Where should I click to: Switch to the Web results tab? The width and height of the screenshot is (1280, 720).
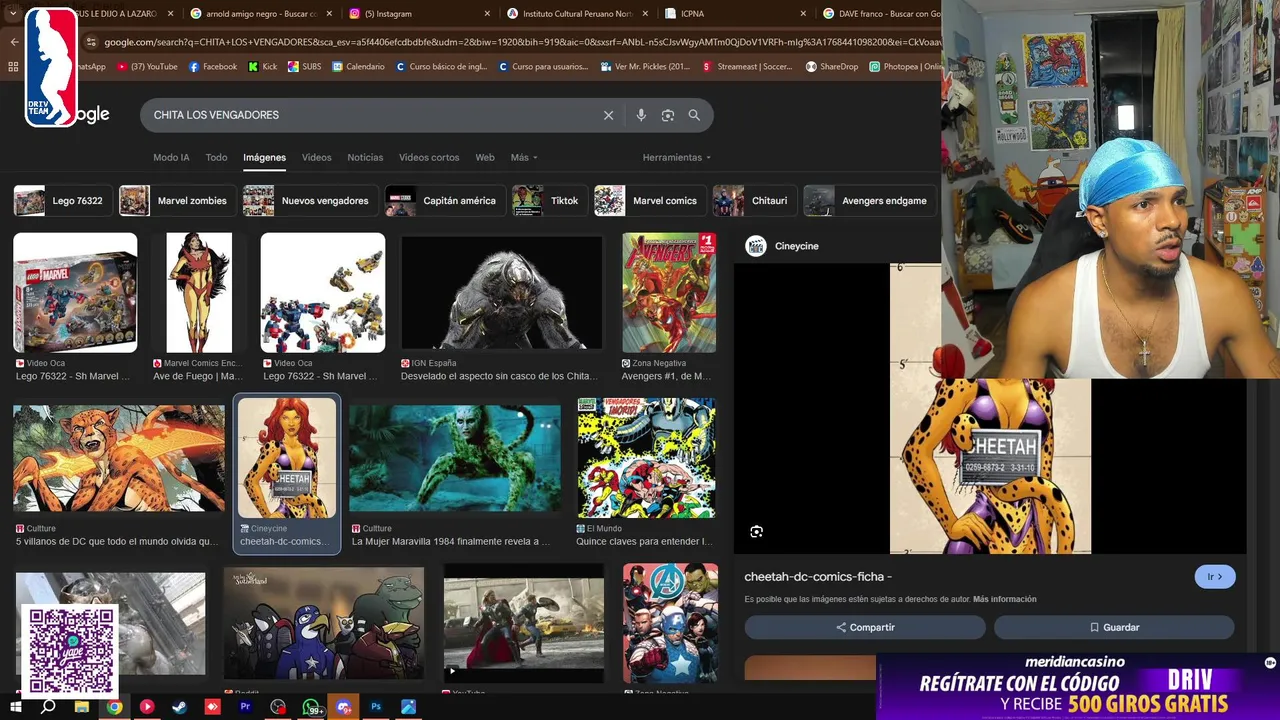[x=485, y=157]
